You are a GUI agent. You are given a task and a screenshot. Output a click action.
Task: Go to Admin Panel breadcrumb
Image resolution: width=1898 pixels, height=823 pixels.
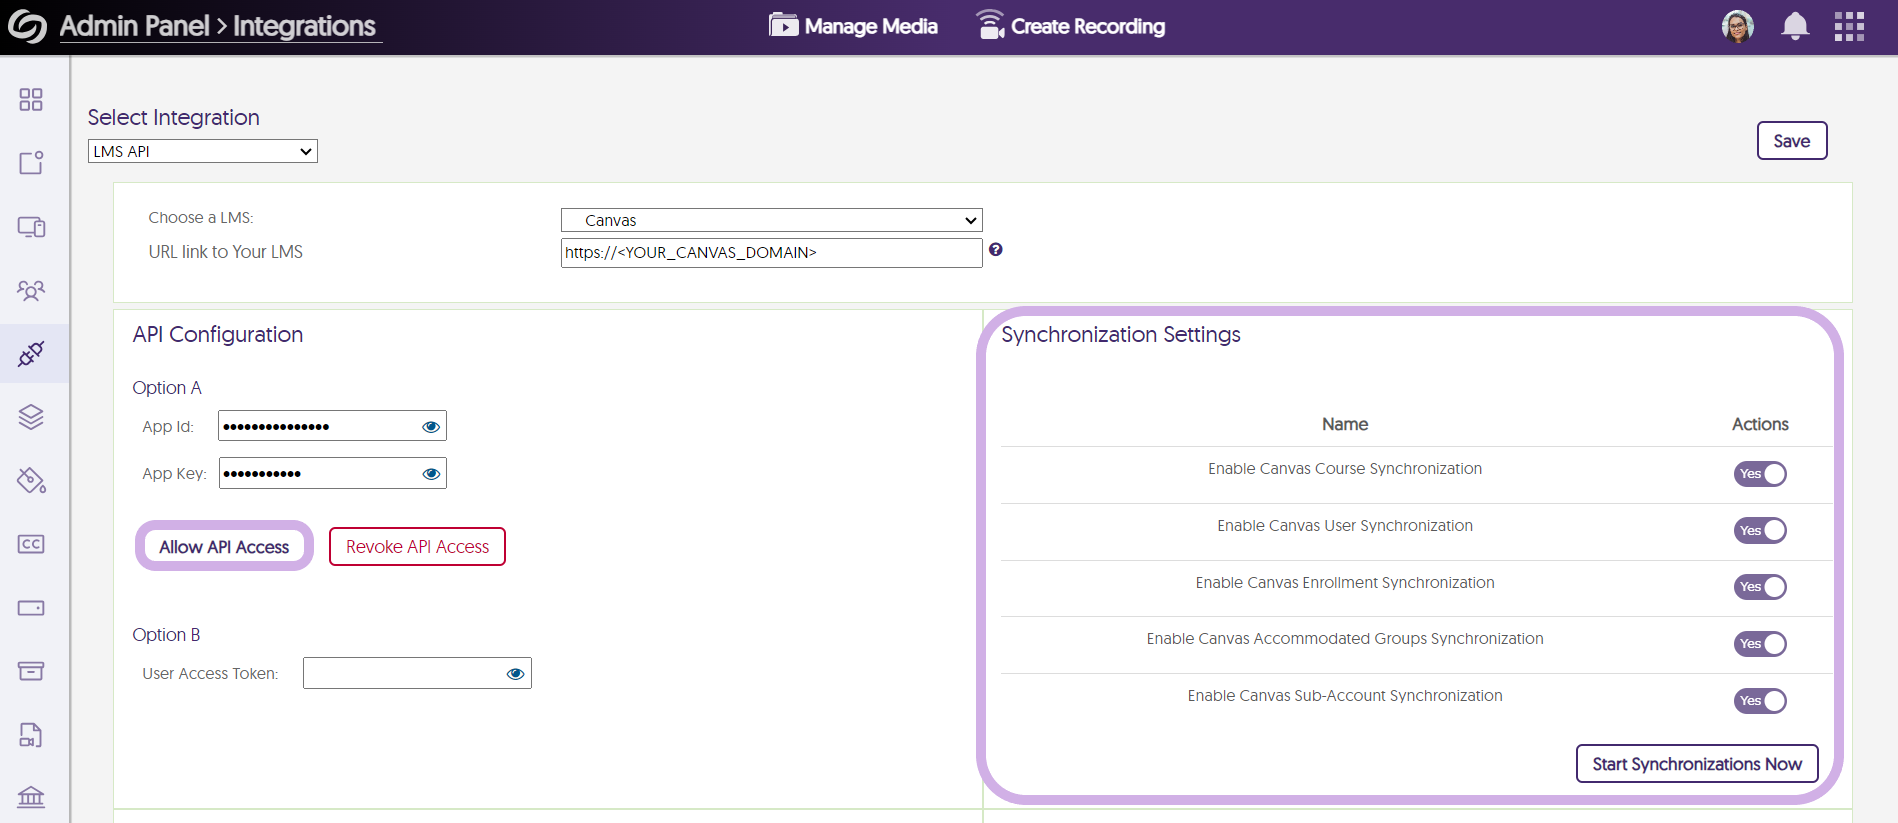pos(135,26)
